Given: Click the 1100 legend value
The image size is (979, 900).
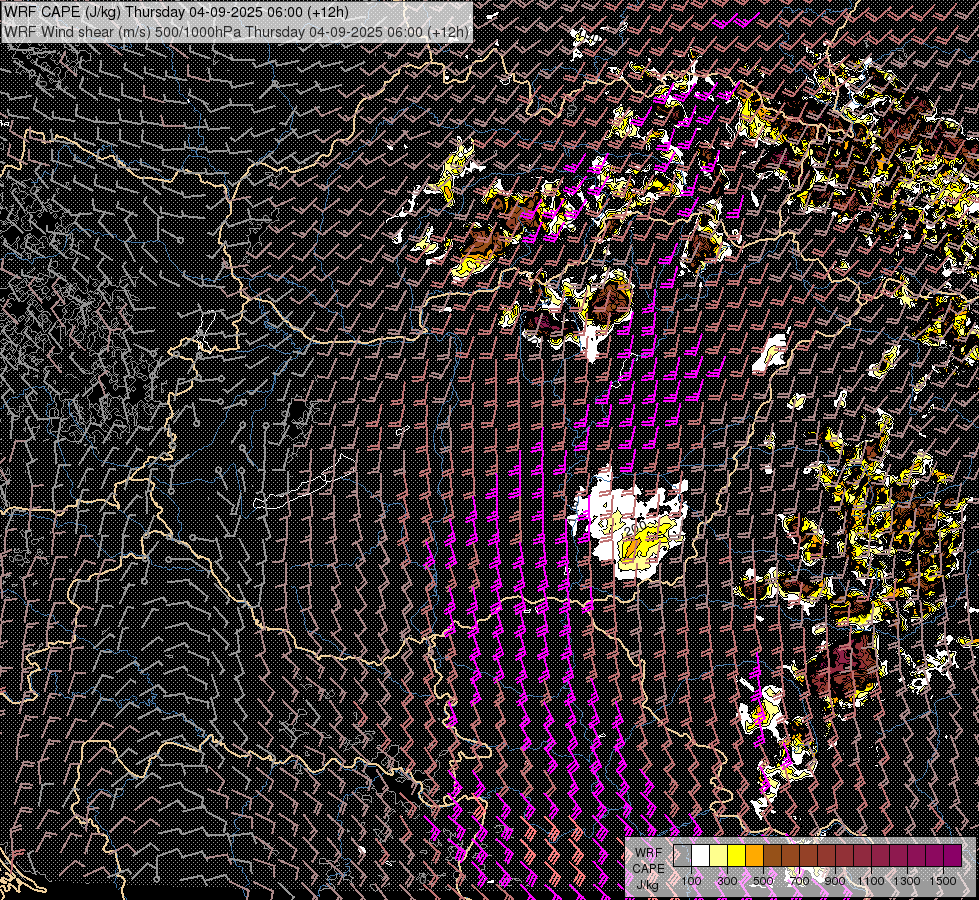Looking at the screenshot, I should tap(871, 881).
